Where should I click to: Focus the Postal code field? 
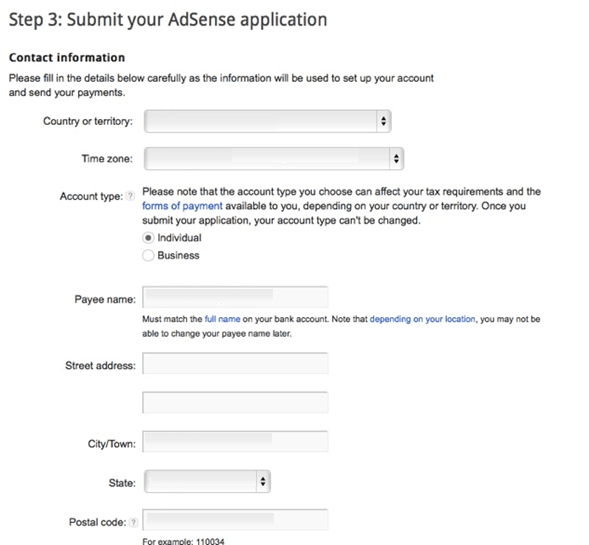235,520
